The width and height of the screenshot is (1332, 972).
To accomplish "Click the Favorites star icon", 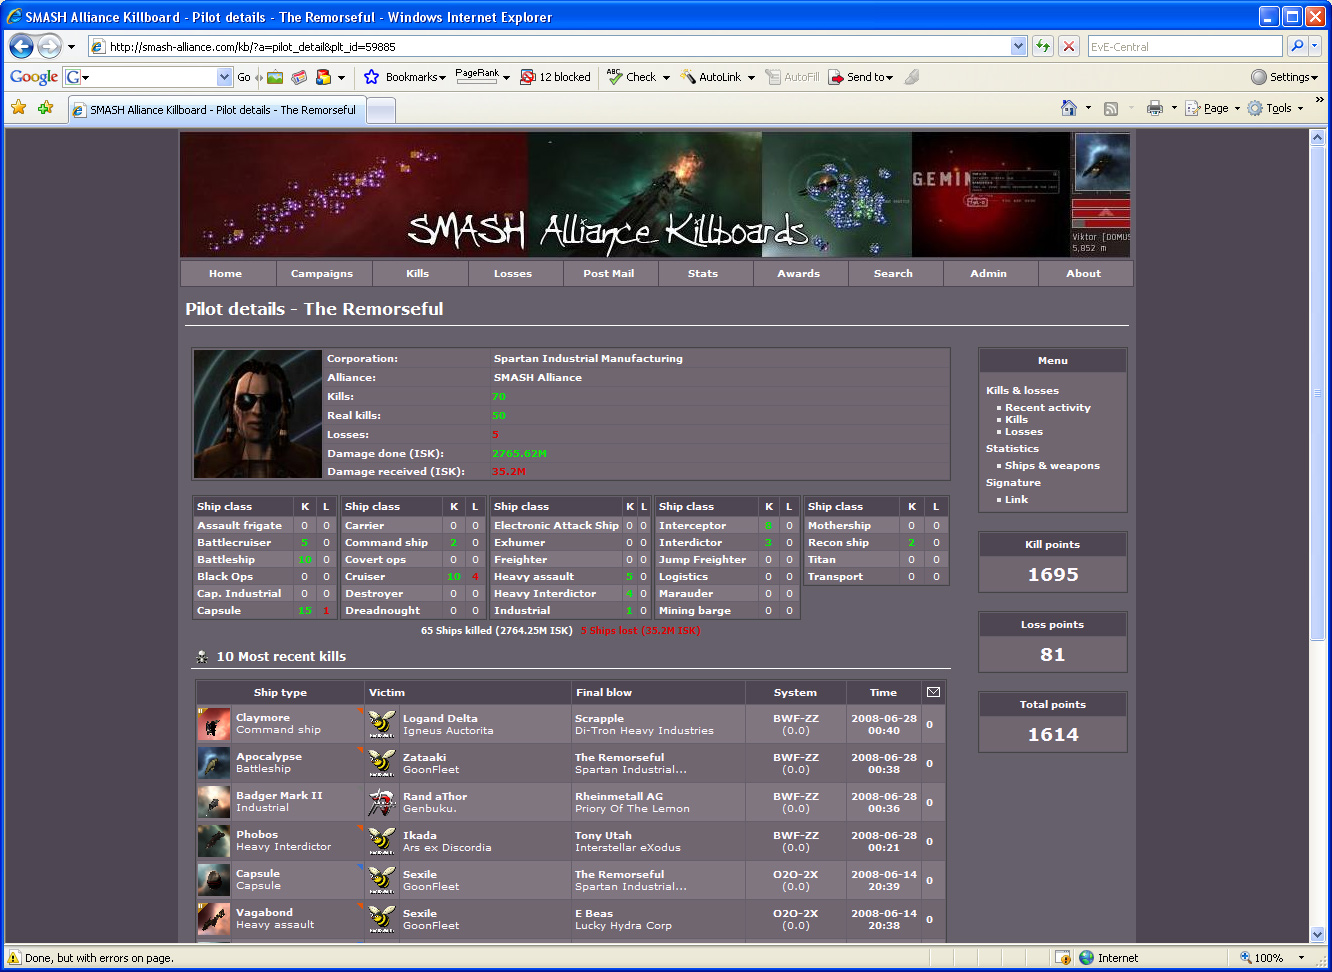I will pos(19,108).
